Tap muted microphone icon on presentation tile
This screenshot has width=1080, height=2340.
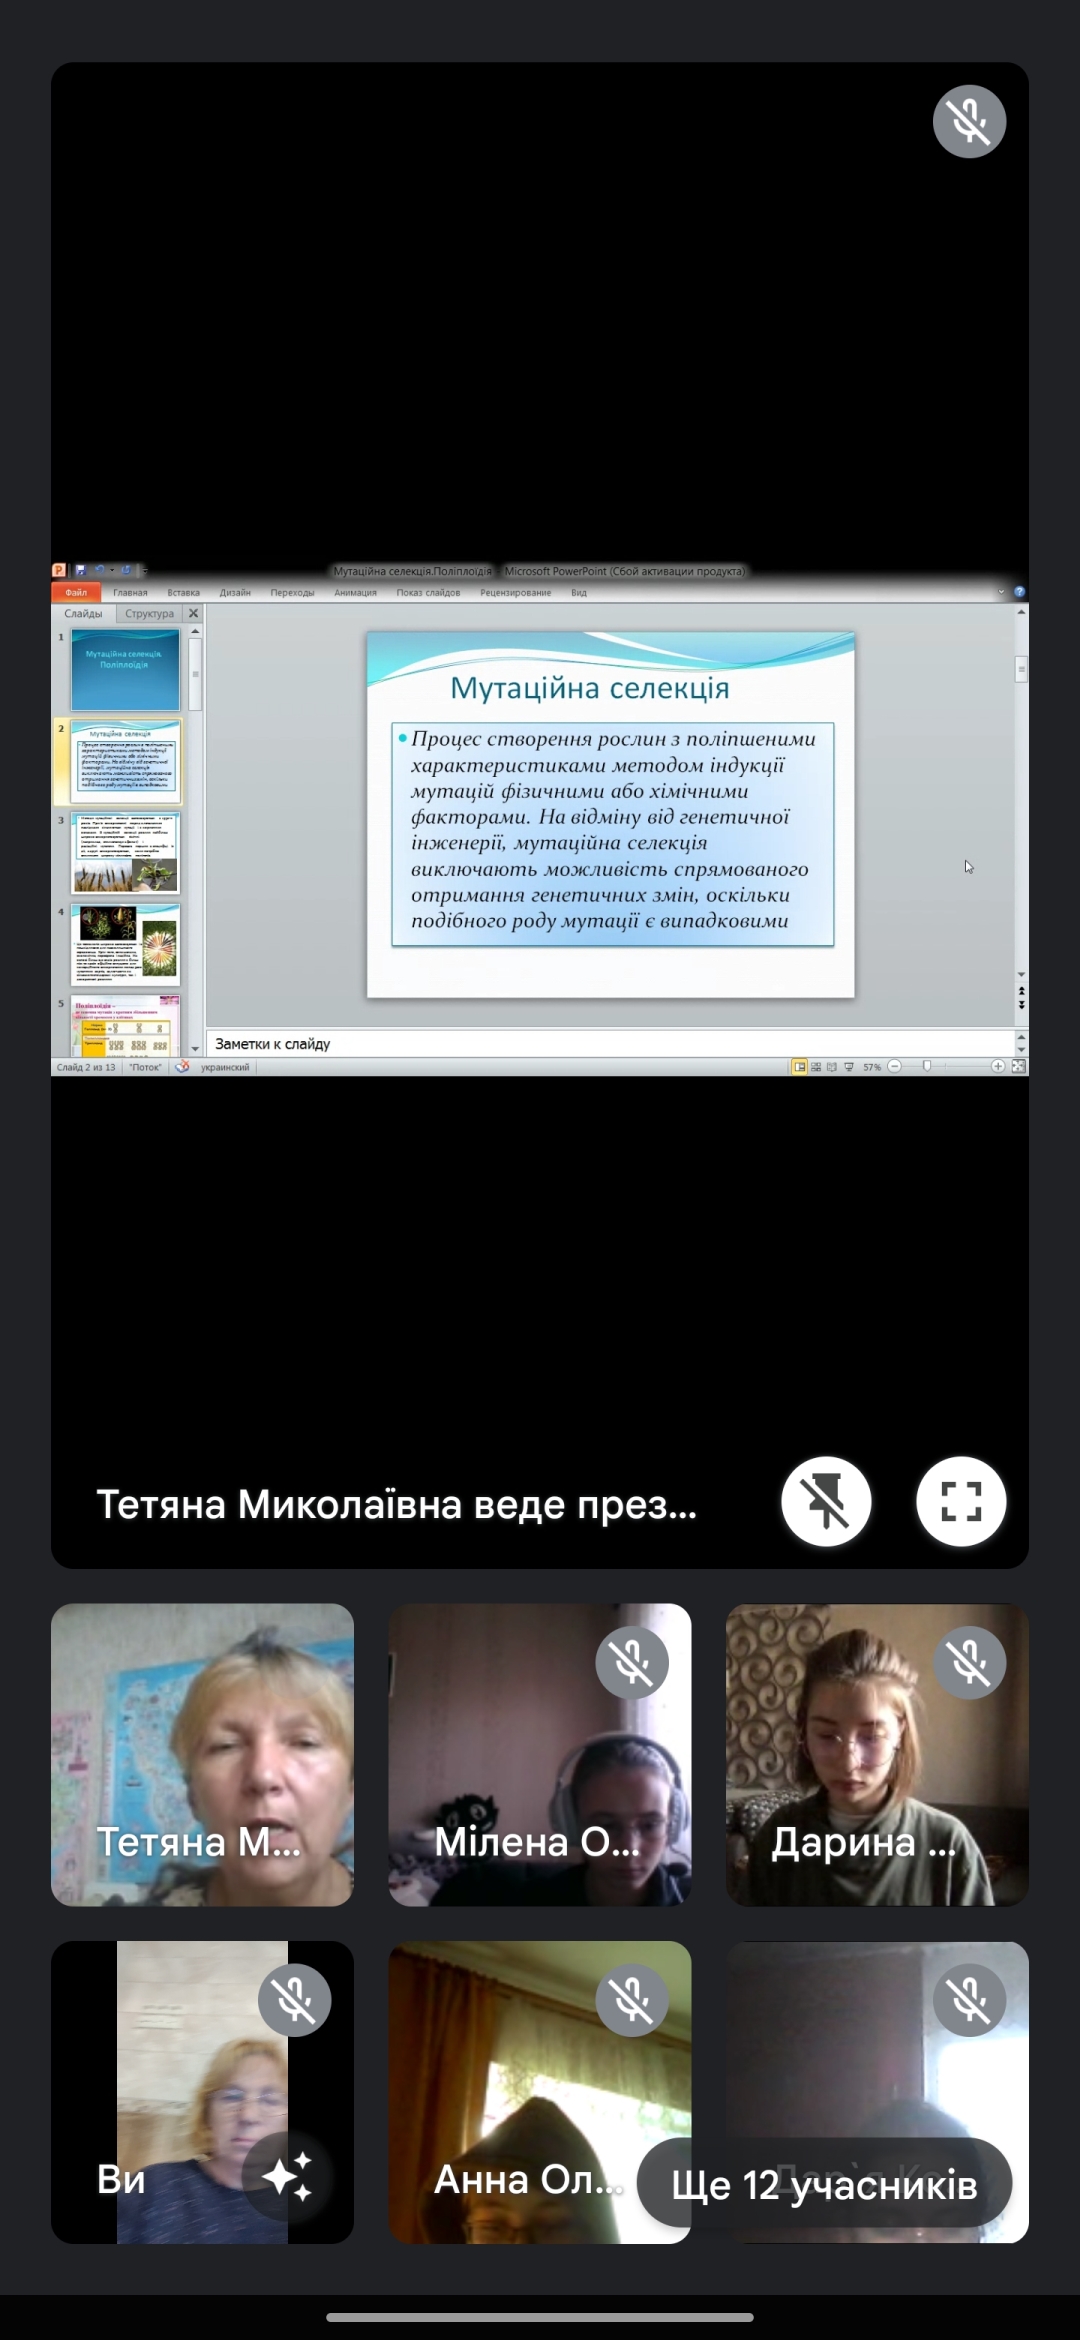coord(969,121)
